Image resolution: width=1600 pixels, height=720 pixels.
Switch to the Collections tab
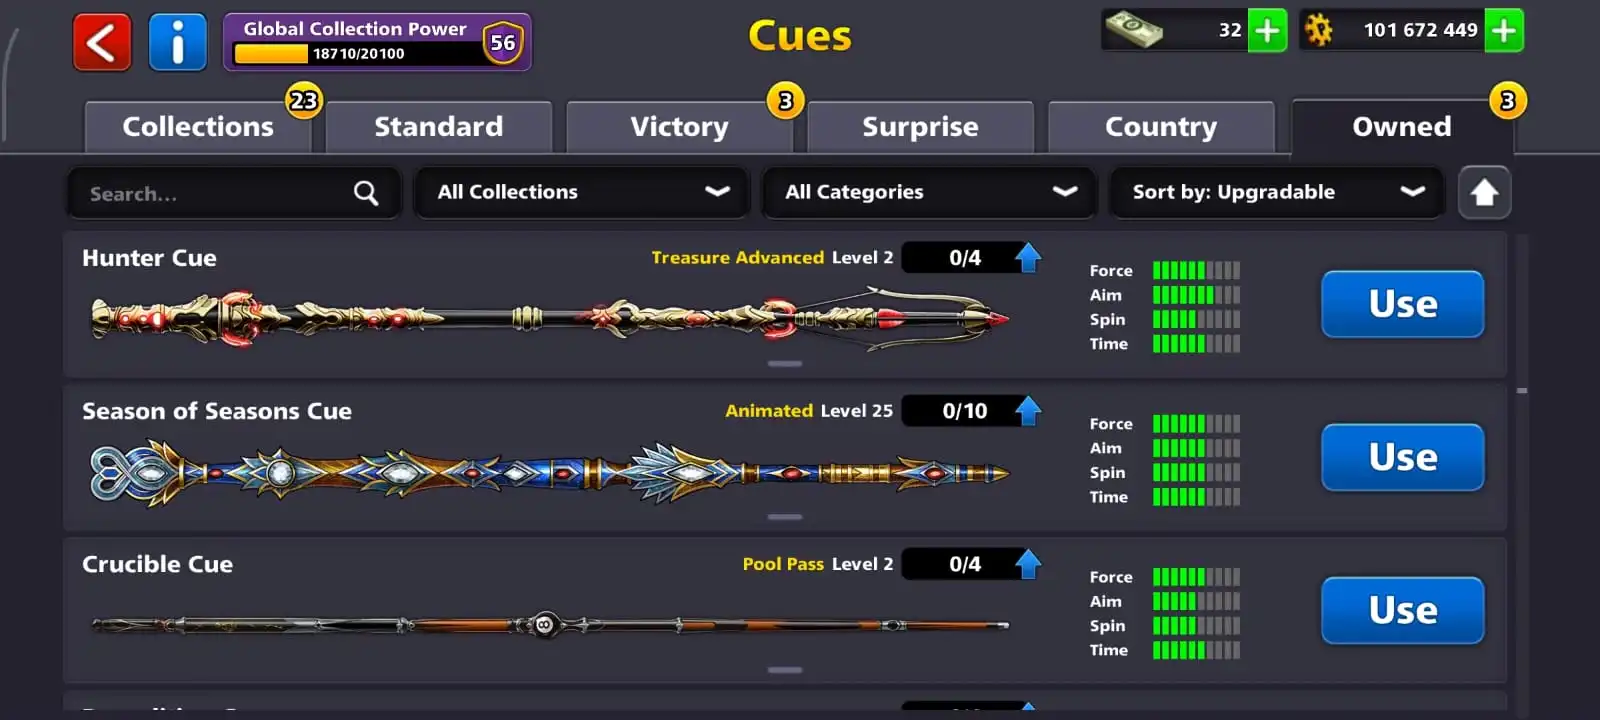click(198, 127)
